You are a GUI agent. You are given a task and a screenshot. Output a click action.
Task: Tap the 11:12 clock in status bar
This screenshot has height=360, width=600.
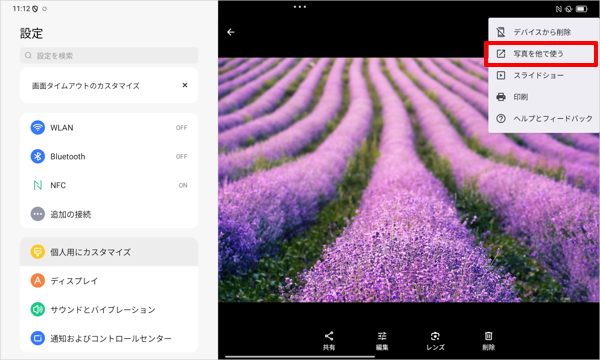point(21,8)
